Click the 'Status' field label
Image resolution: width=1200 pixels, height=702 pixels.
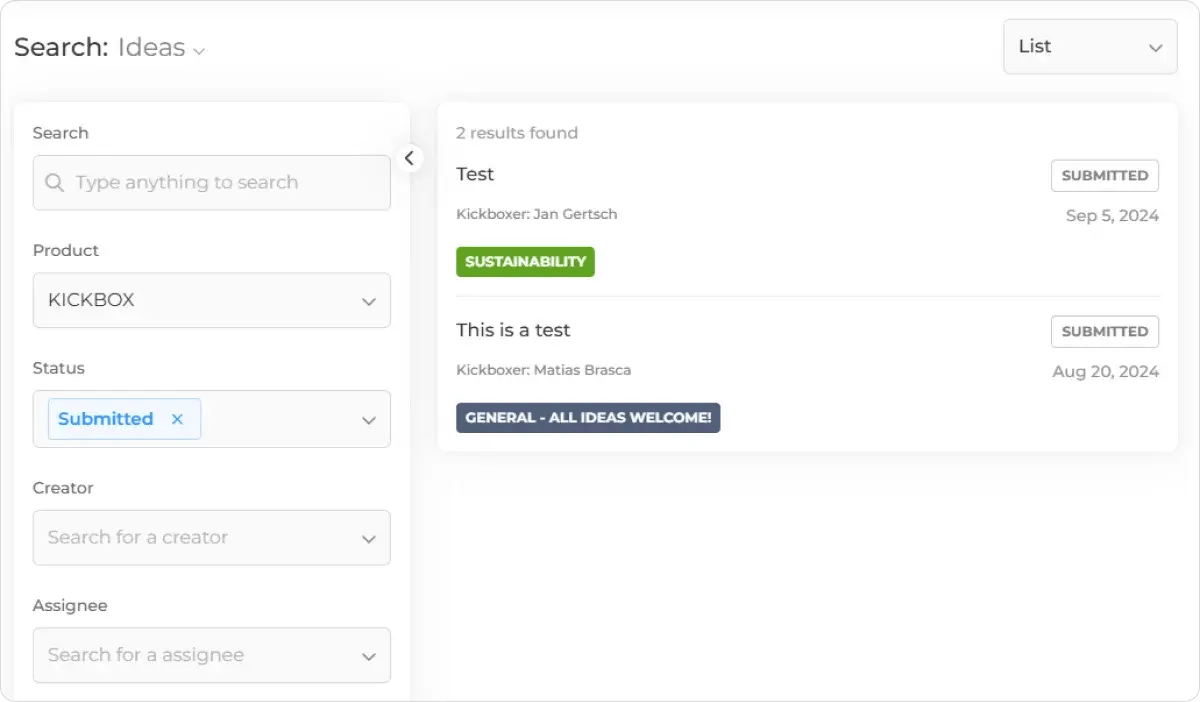point(58,368)
